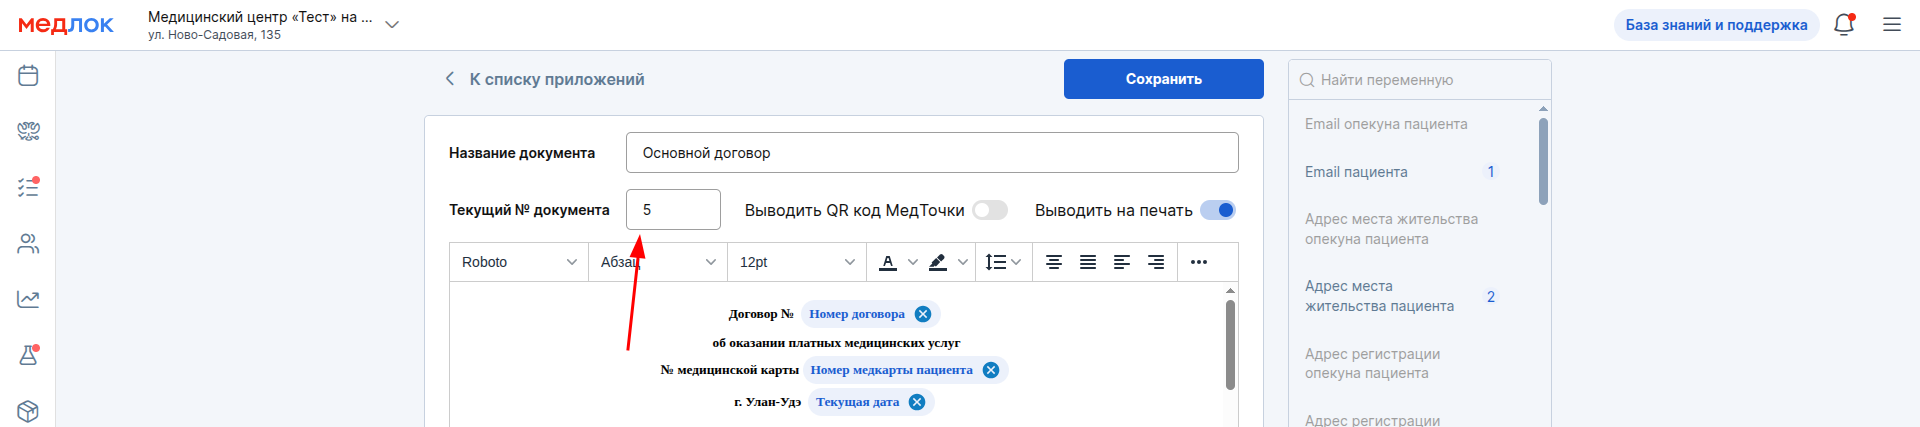
Task: Go back via 'К списку приложений'
Action: point(544,79)
